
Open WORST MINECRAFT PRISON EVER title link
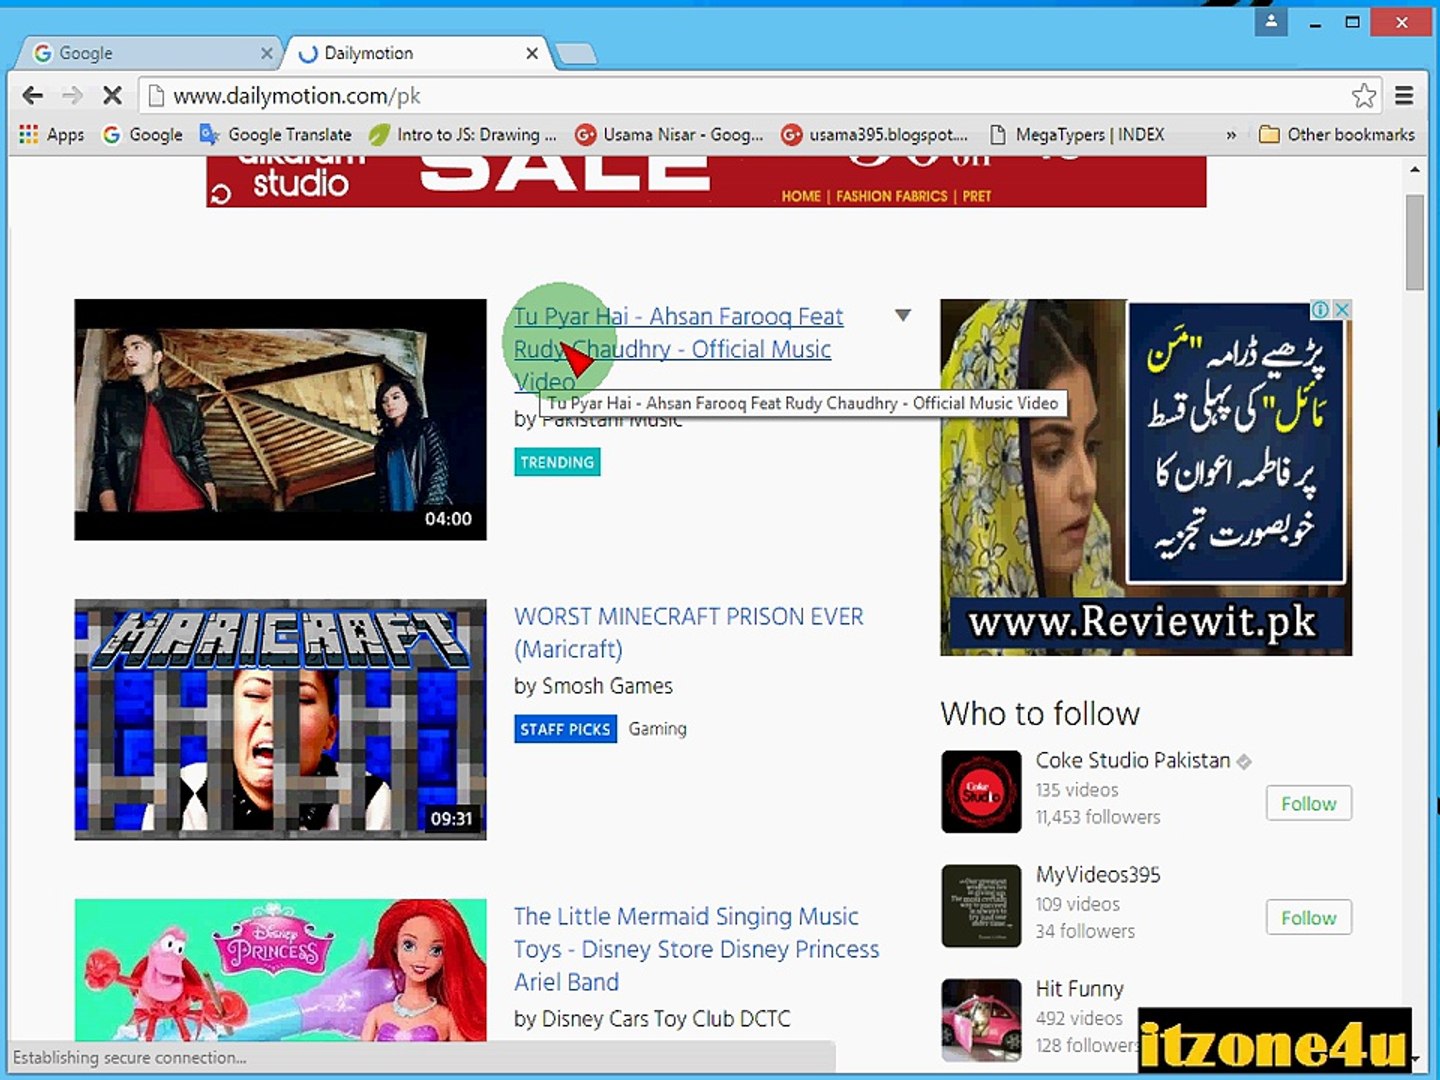(x=688, y=632)
